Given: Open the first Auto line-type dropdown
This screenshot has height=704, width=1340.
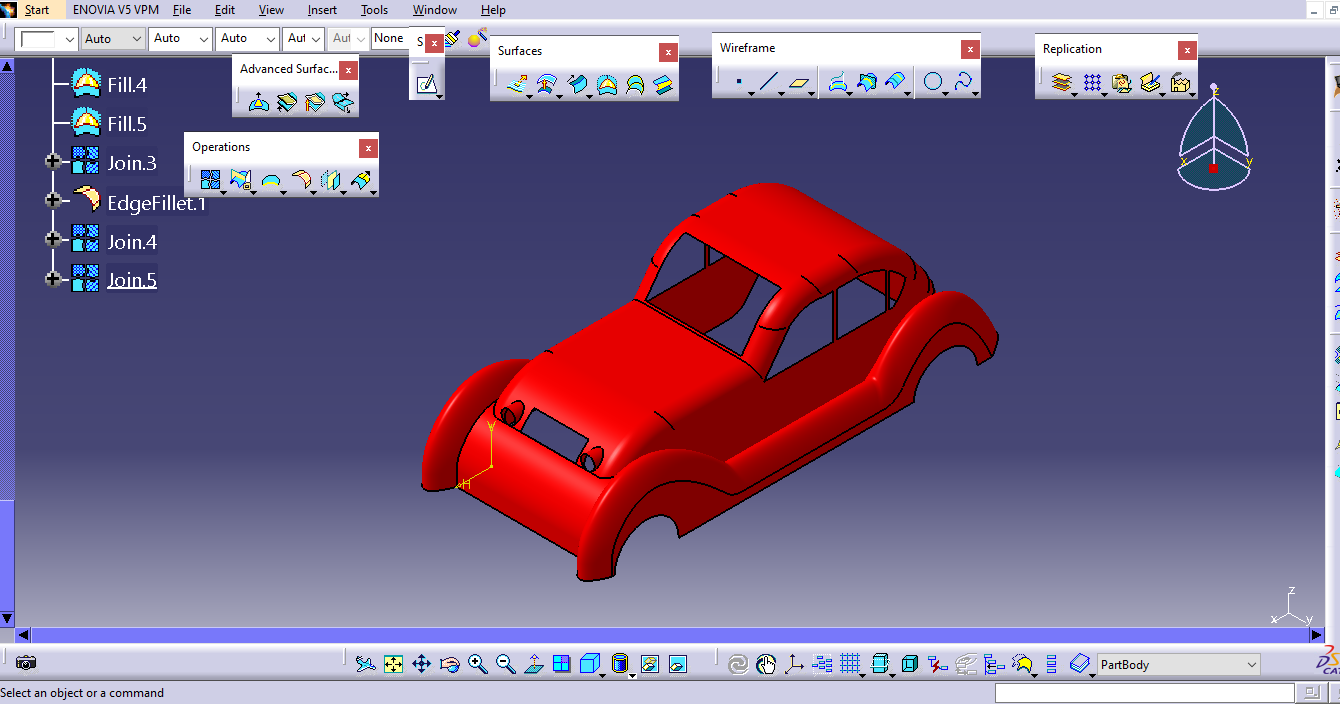Looking at the screenshot, I should 113,38.
